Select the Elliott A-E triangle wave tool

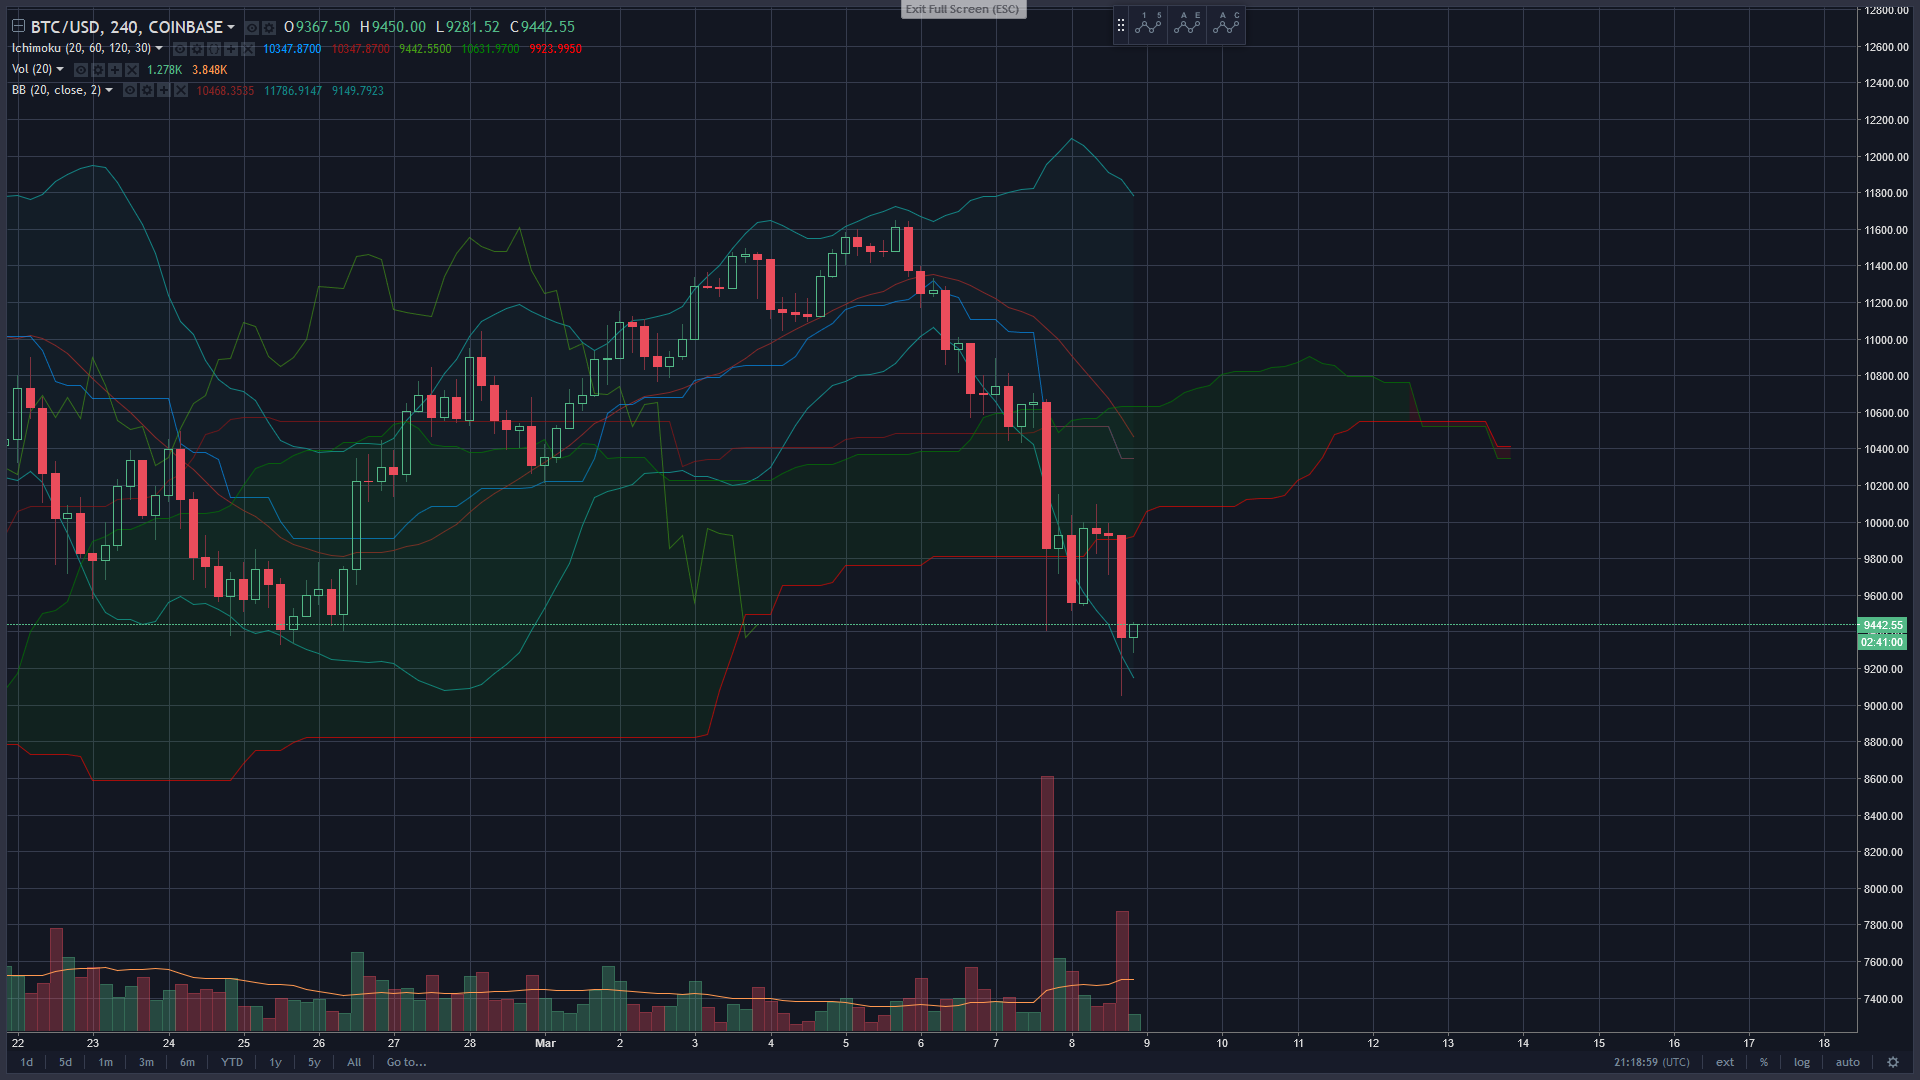pyautogui.click(x=1187, y=25)
